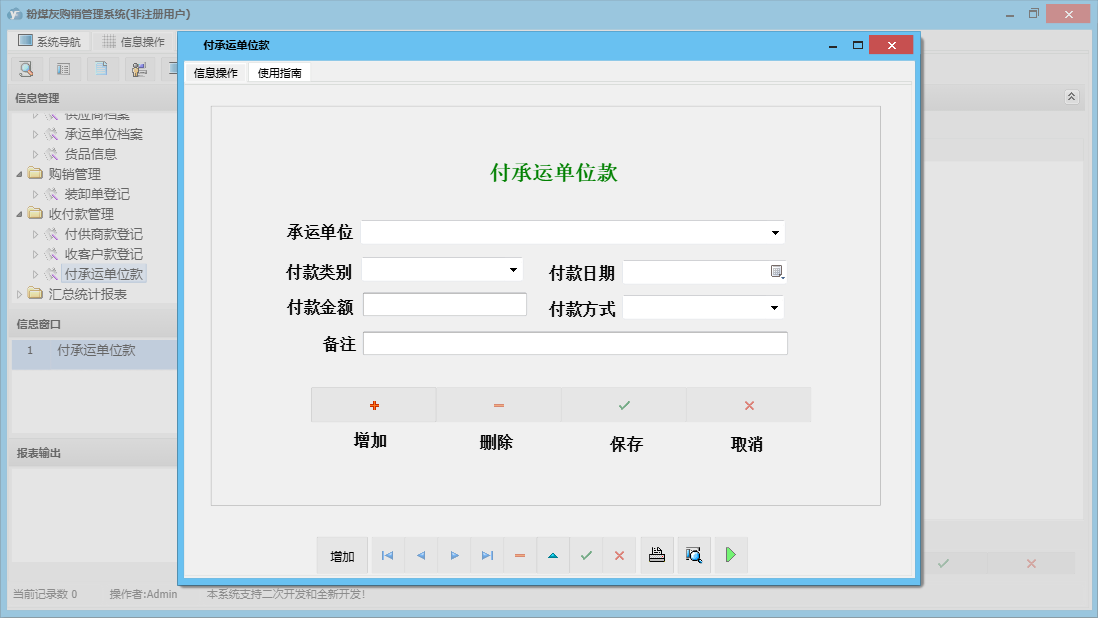This screenshot has height=618, width=1098.
Task: Click the red X cancel icon in toolbar
Action: pos(619,555)
